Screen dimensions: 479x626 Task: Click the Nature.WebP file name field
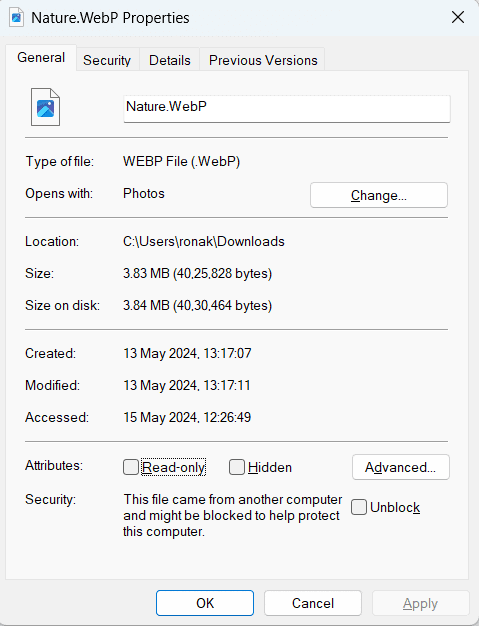click(287, 109)
